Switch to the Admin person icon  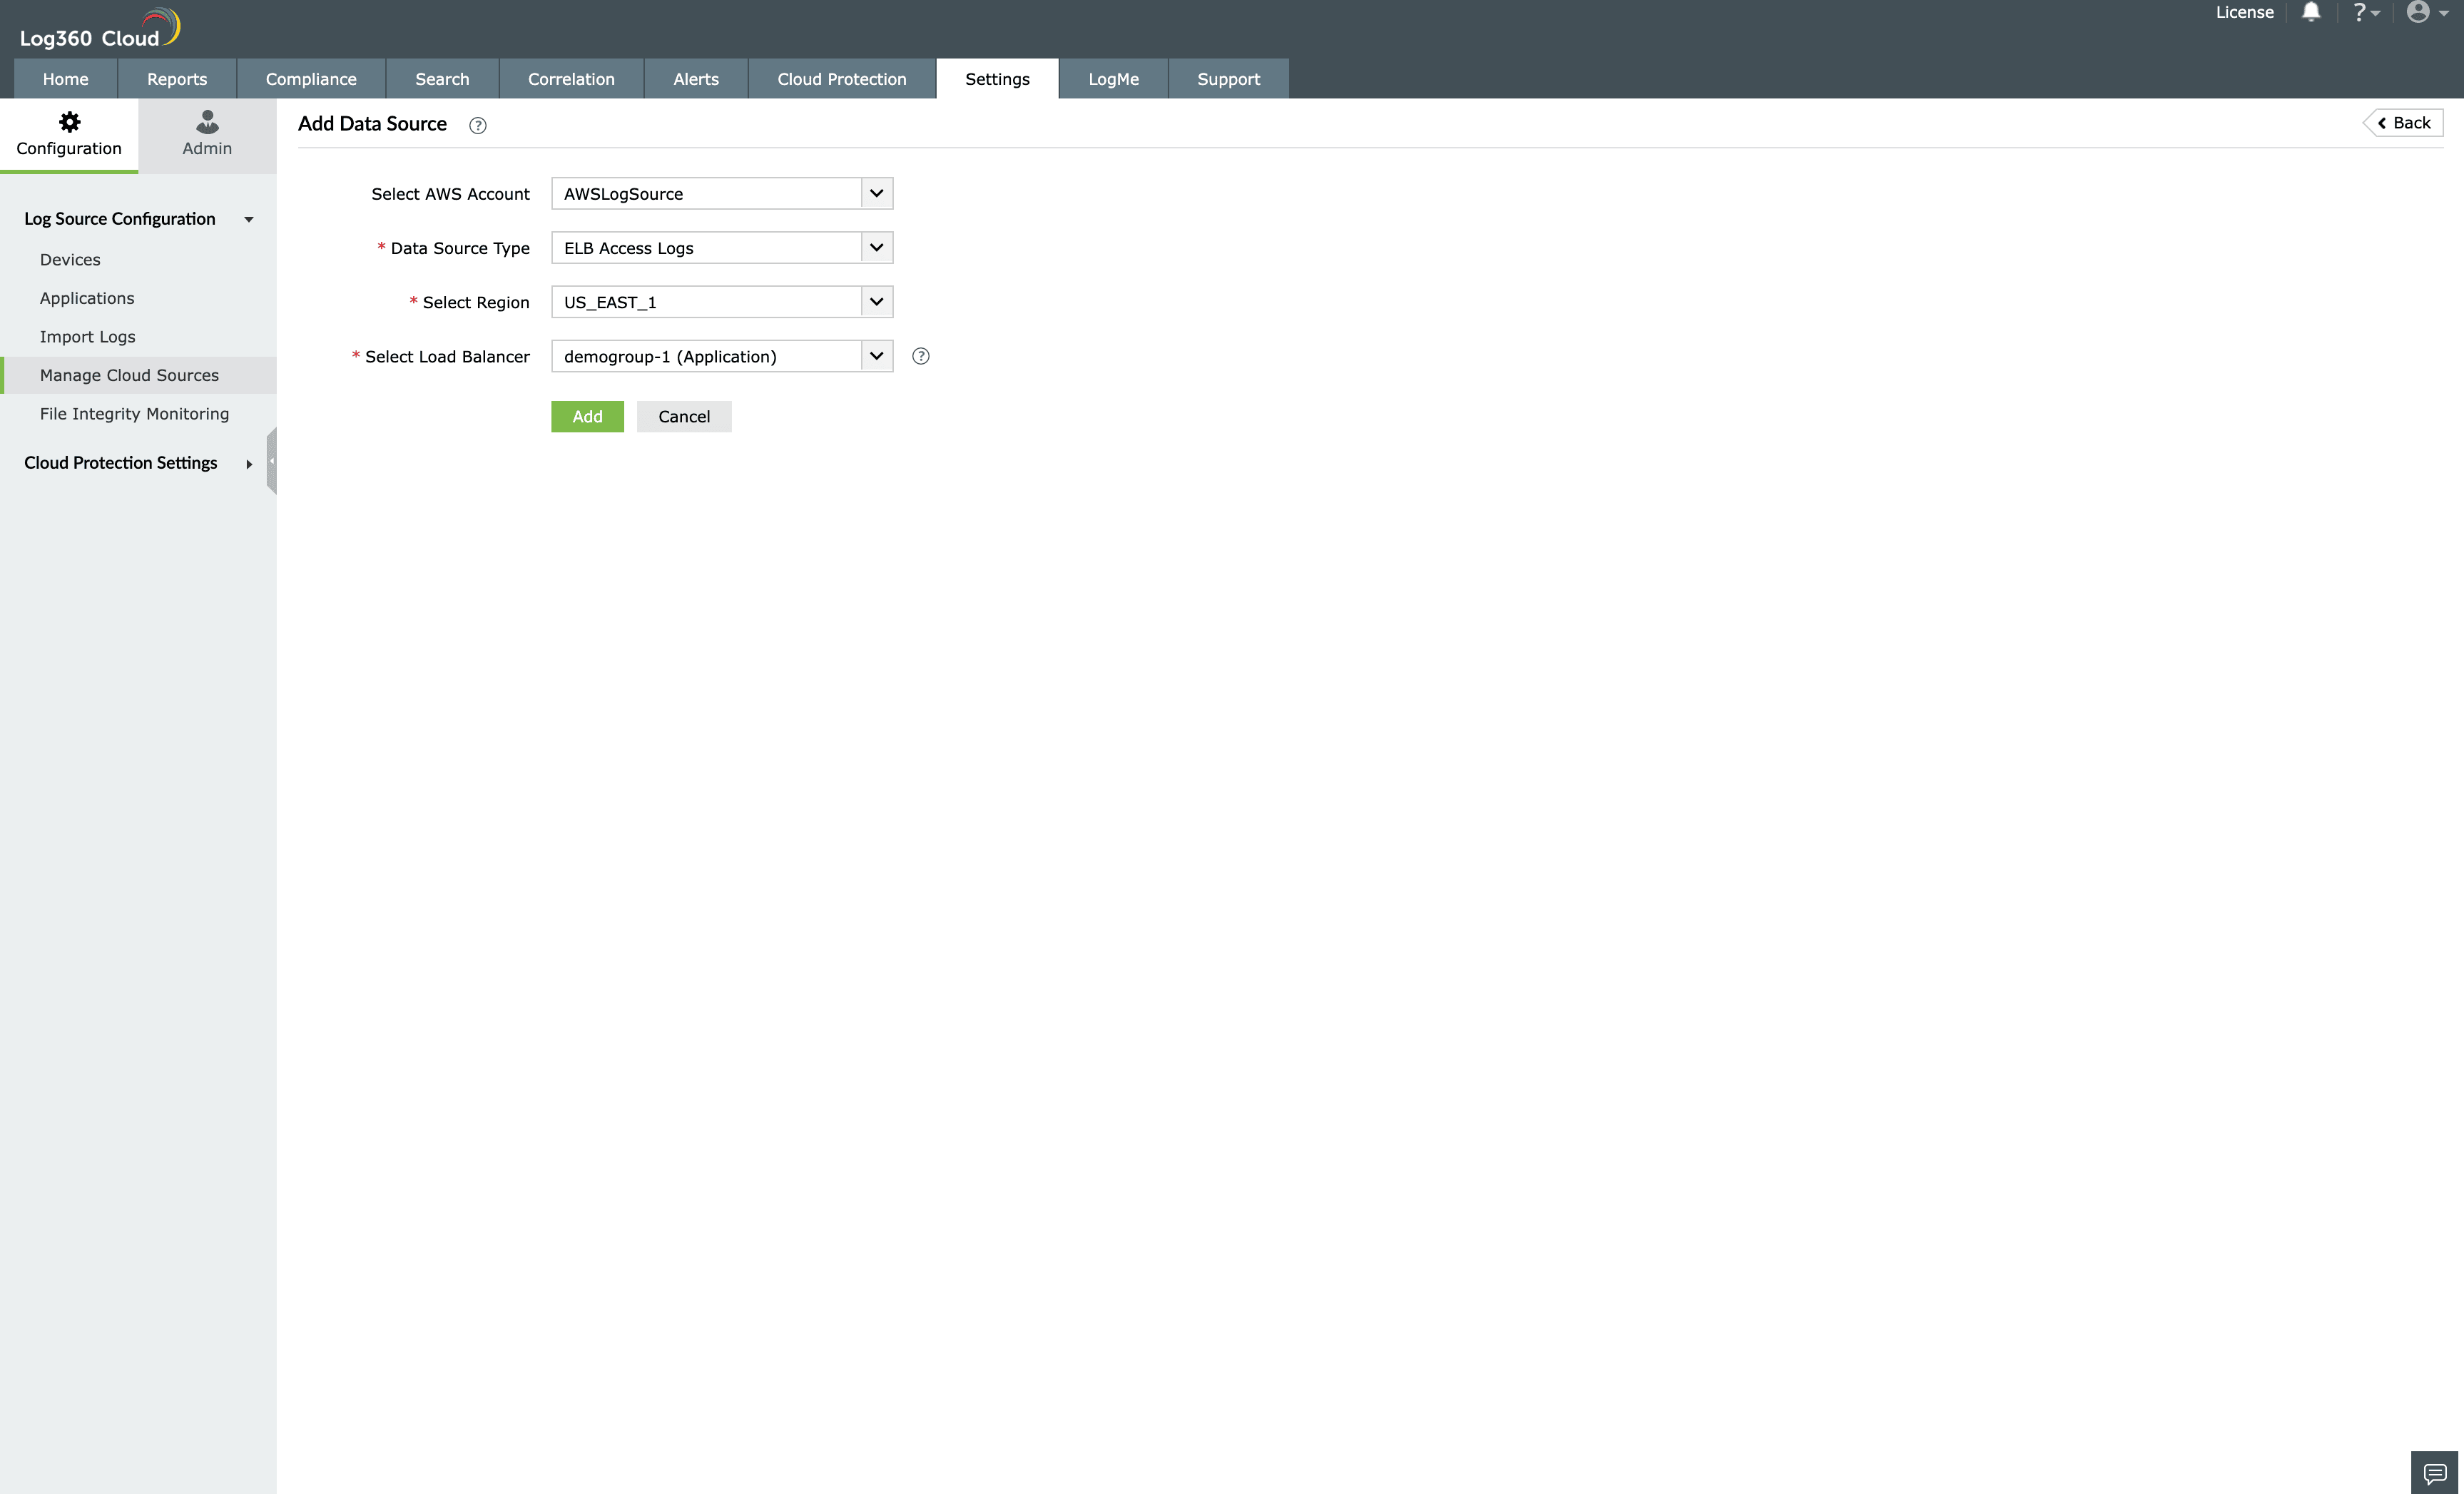coord(207,122)
